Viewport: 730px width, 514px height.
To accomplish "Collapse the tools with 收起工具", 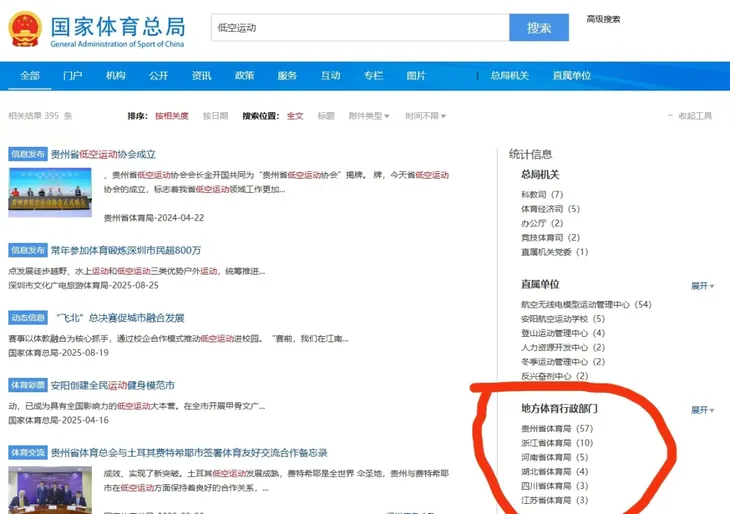I will click(x=689, y=116).
